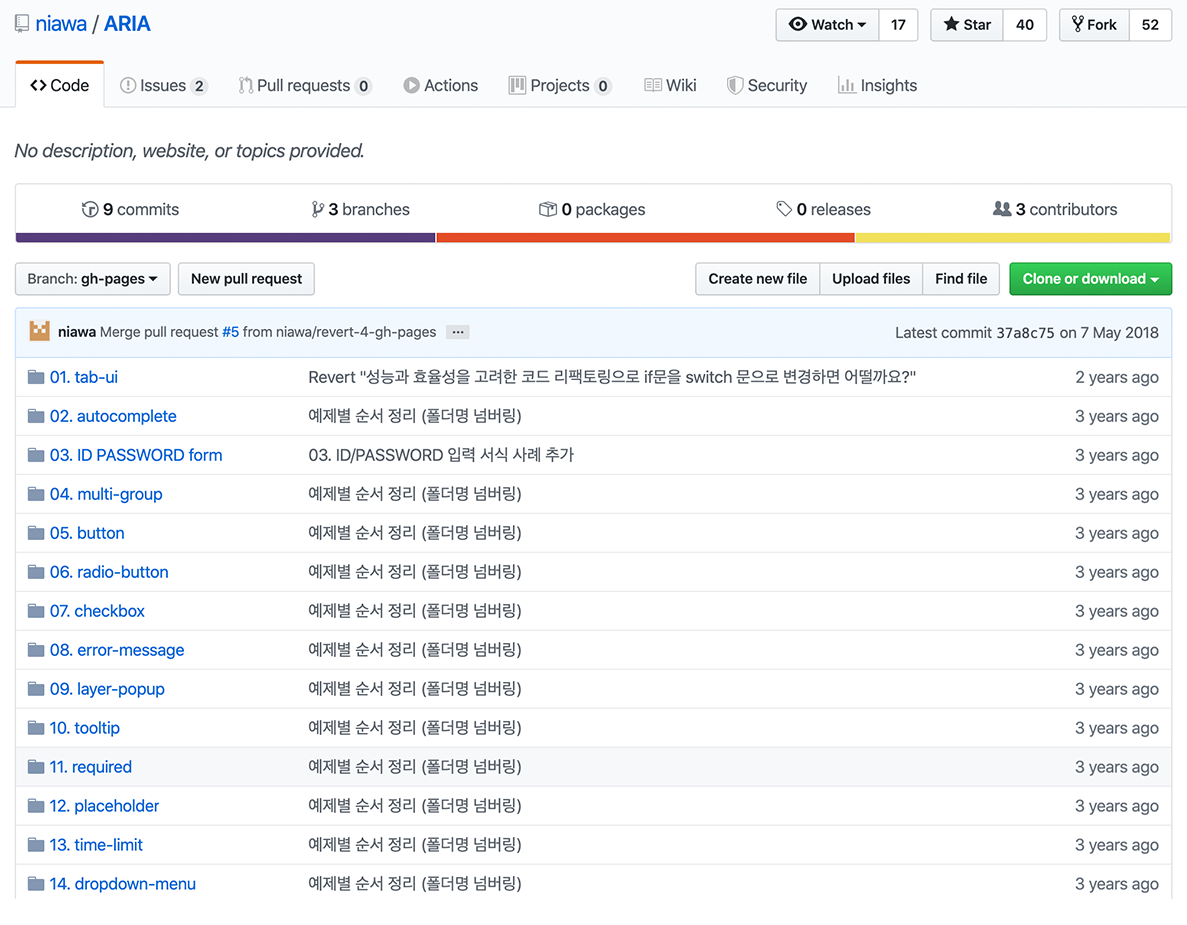Open latest commit 37a8c75 link

click(1025, 332)
